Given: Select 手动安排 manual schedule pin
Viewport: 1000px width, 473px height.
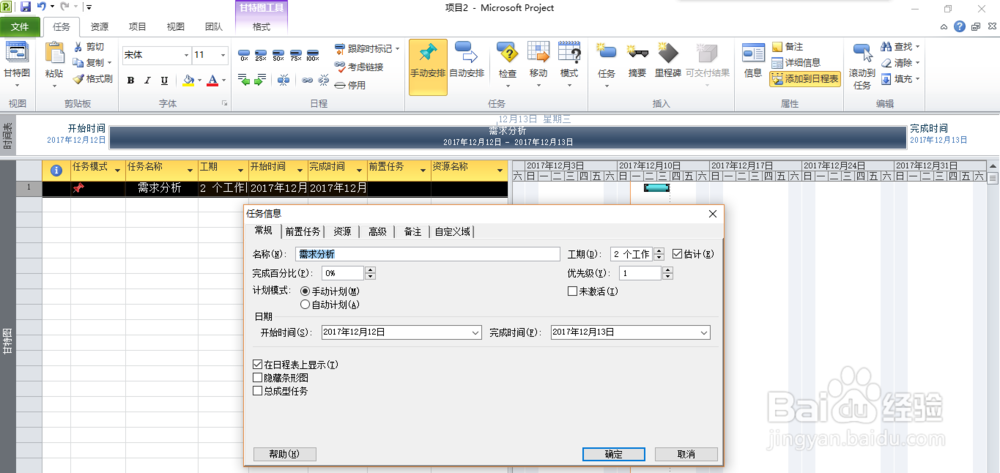Looking at the screenshot, I should click(427, 67).
